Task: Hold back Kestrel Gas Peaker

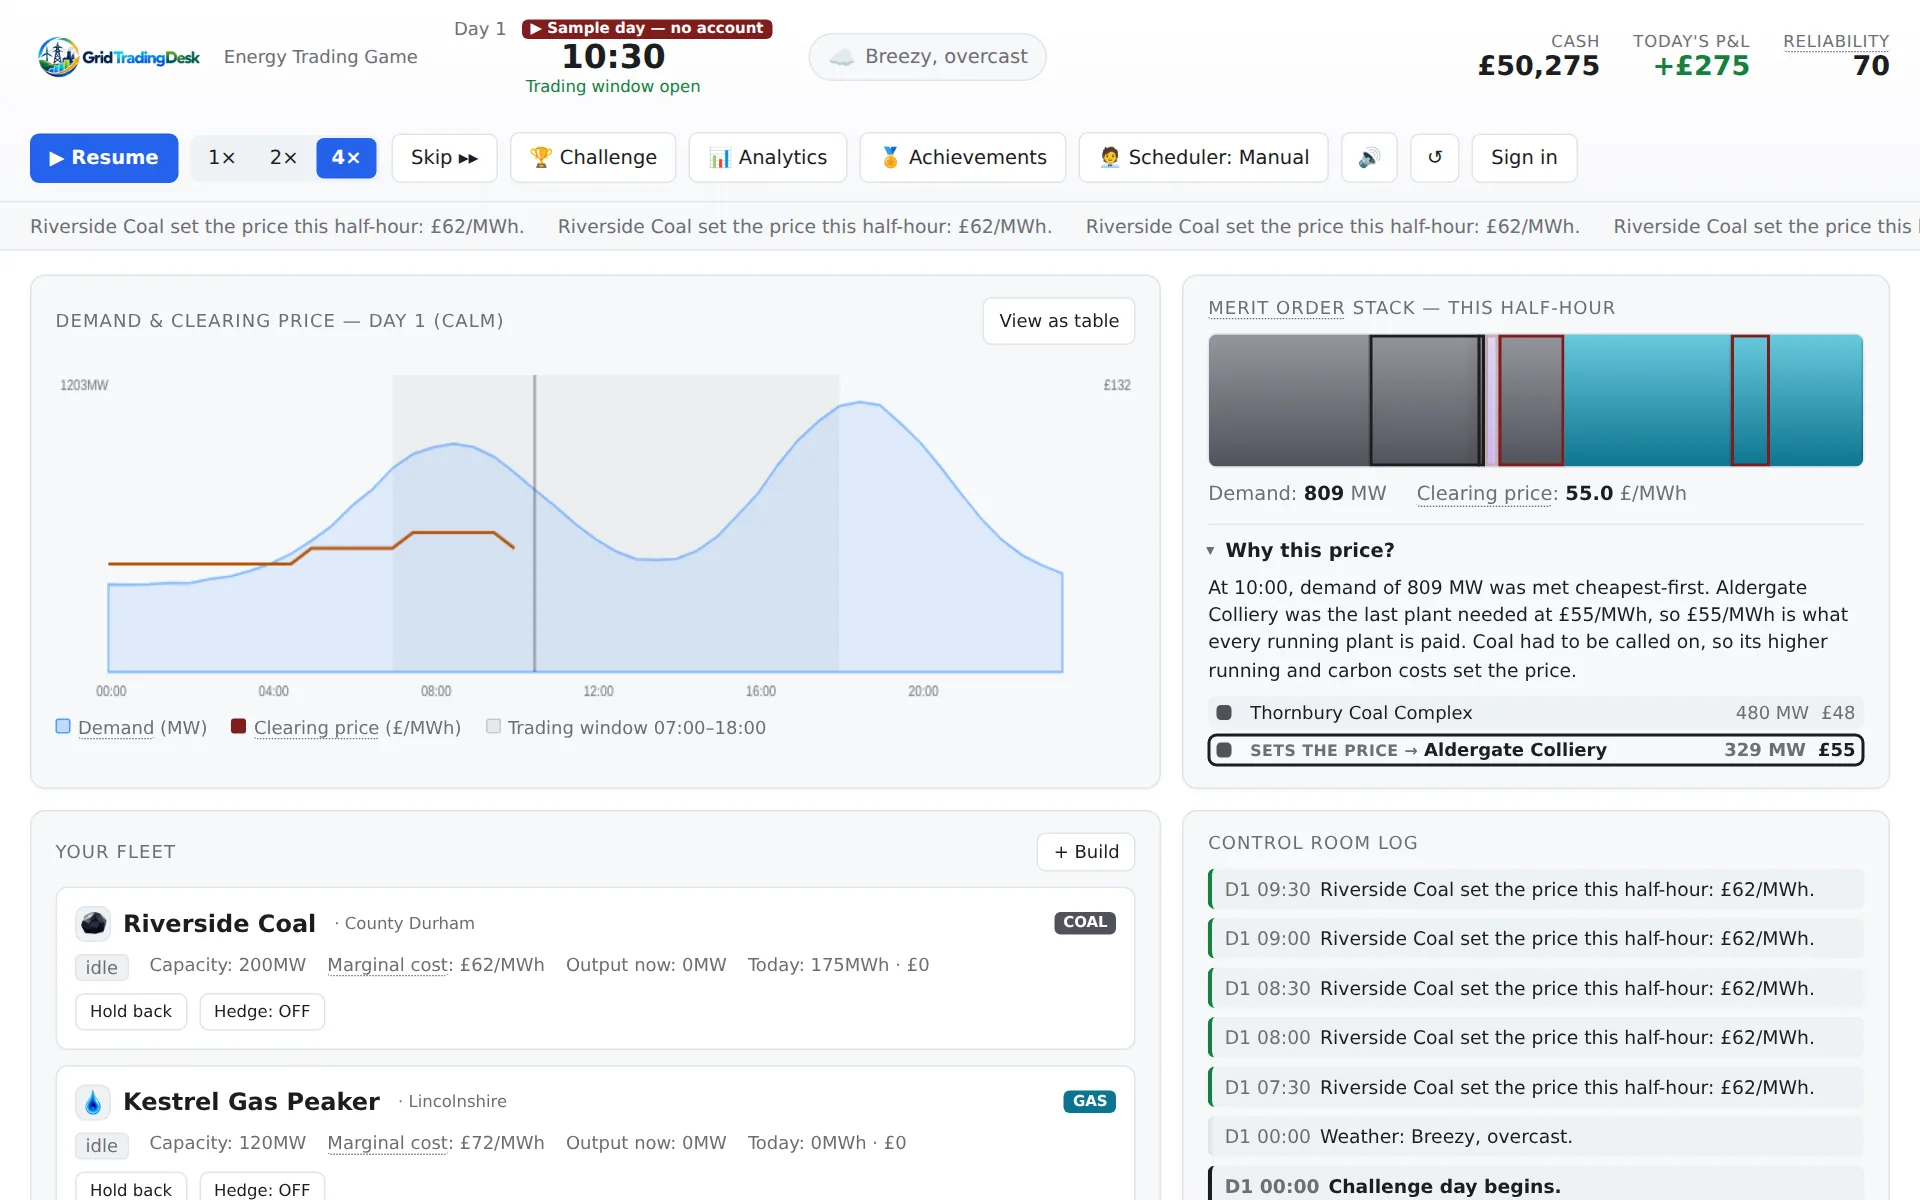Action: click(131, 1188)
